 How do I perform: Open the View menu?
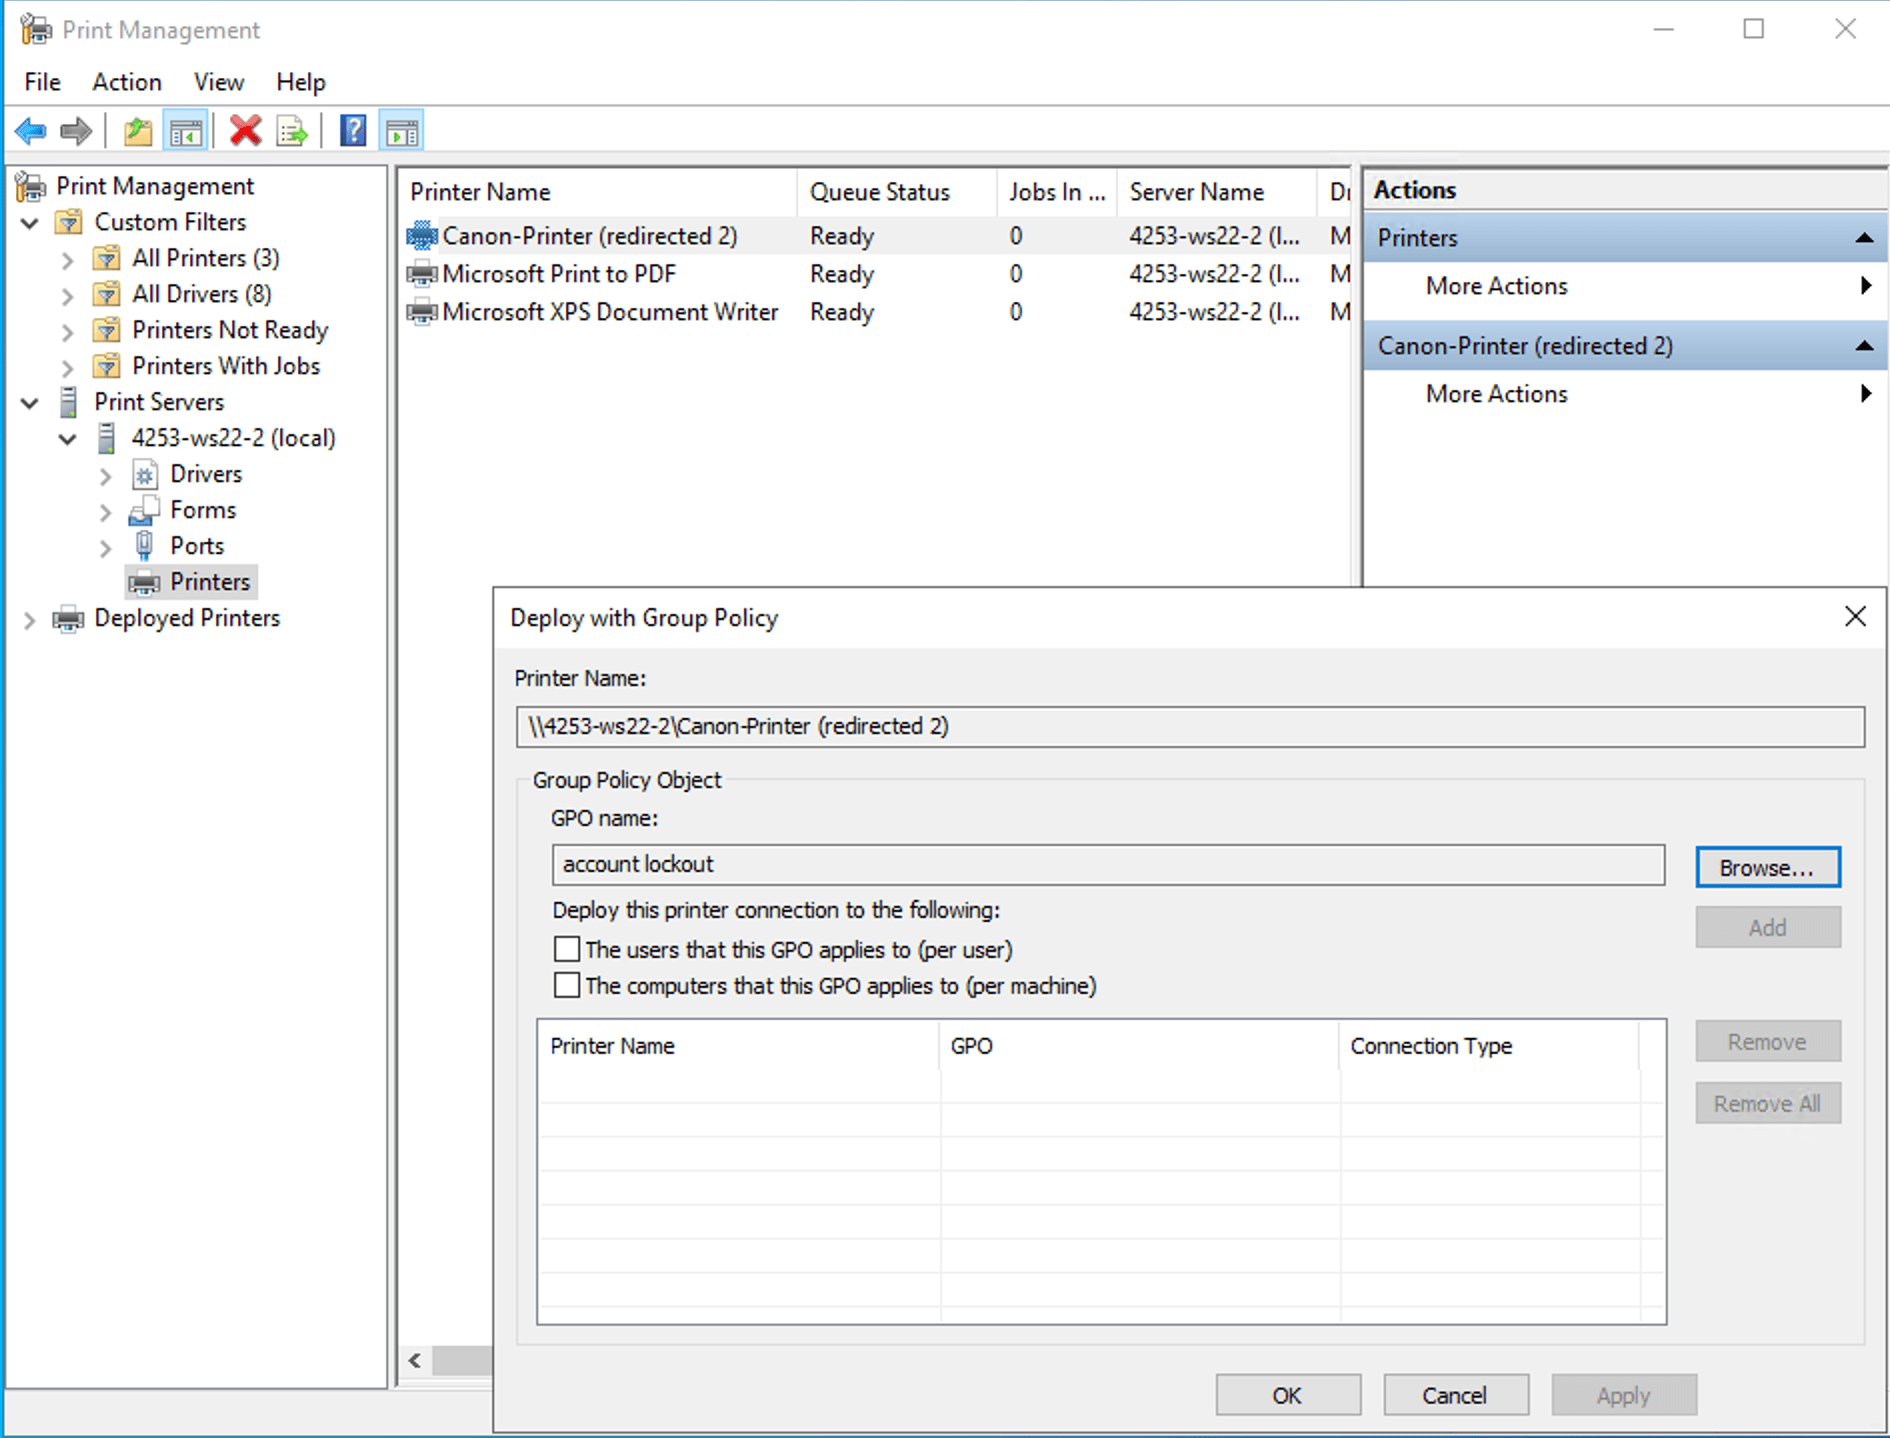[x=217, y=81]
